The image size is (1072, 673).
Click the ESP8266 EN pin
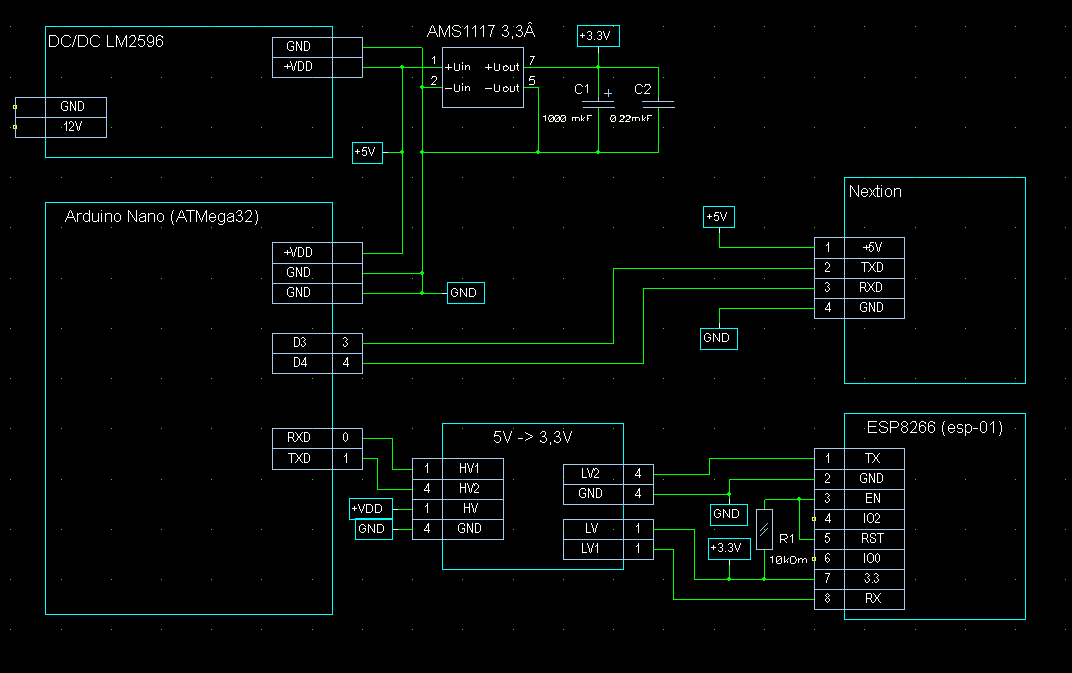click(871, 498)
